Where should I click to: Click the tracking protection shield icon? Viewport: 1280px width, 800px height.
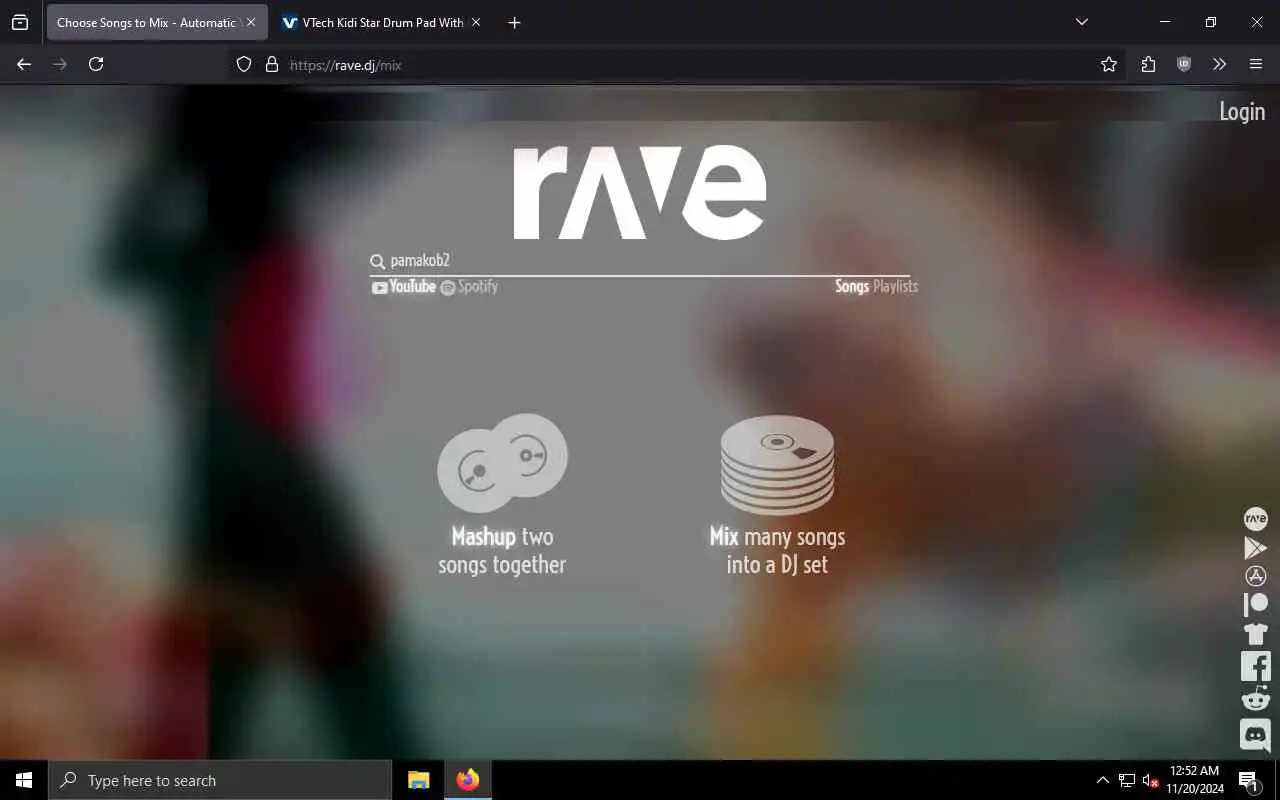point(244,64)
